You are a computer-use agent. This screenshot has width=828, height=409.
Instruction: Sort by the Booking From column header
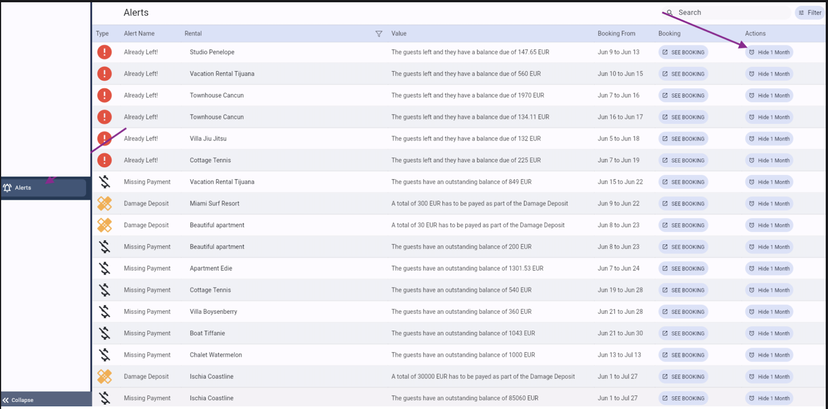coord(616,34)
